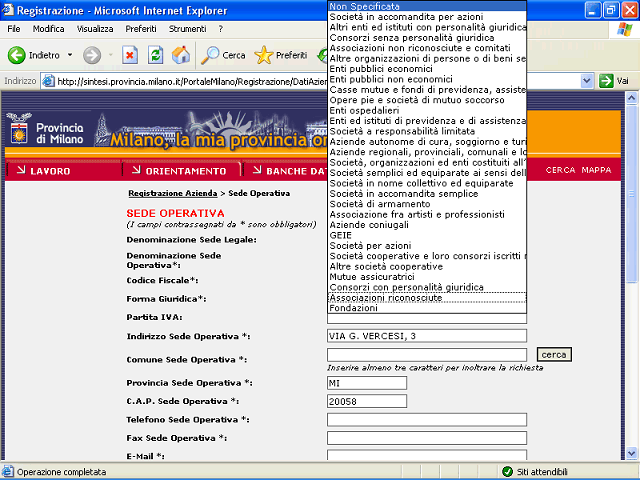This screenshot has width=640, height=480.
Task: Select 'Fondazioni' option in list
Action: (x=427, y=308)
